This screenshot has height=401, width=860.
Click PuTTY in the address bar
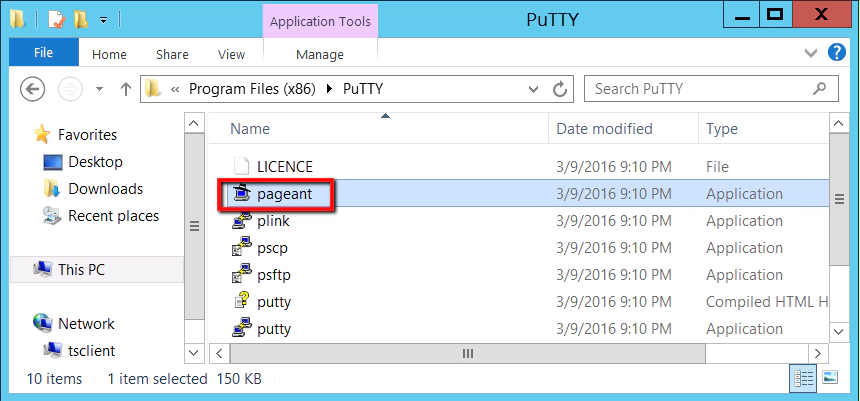coord(363,89)
